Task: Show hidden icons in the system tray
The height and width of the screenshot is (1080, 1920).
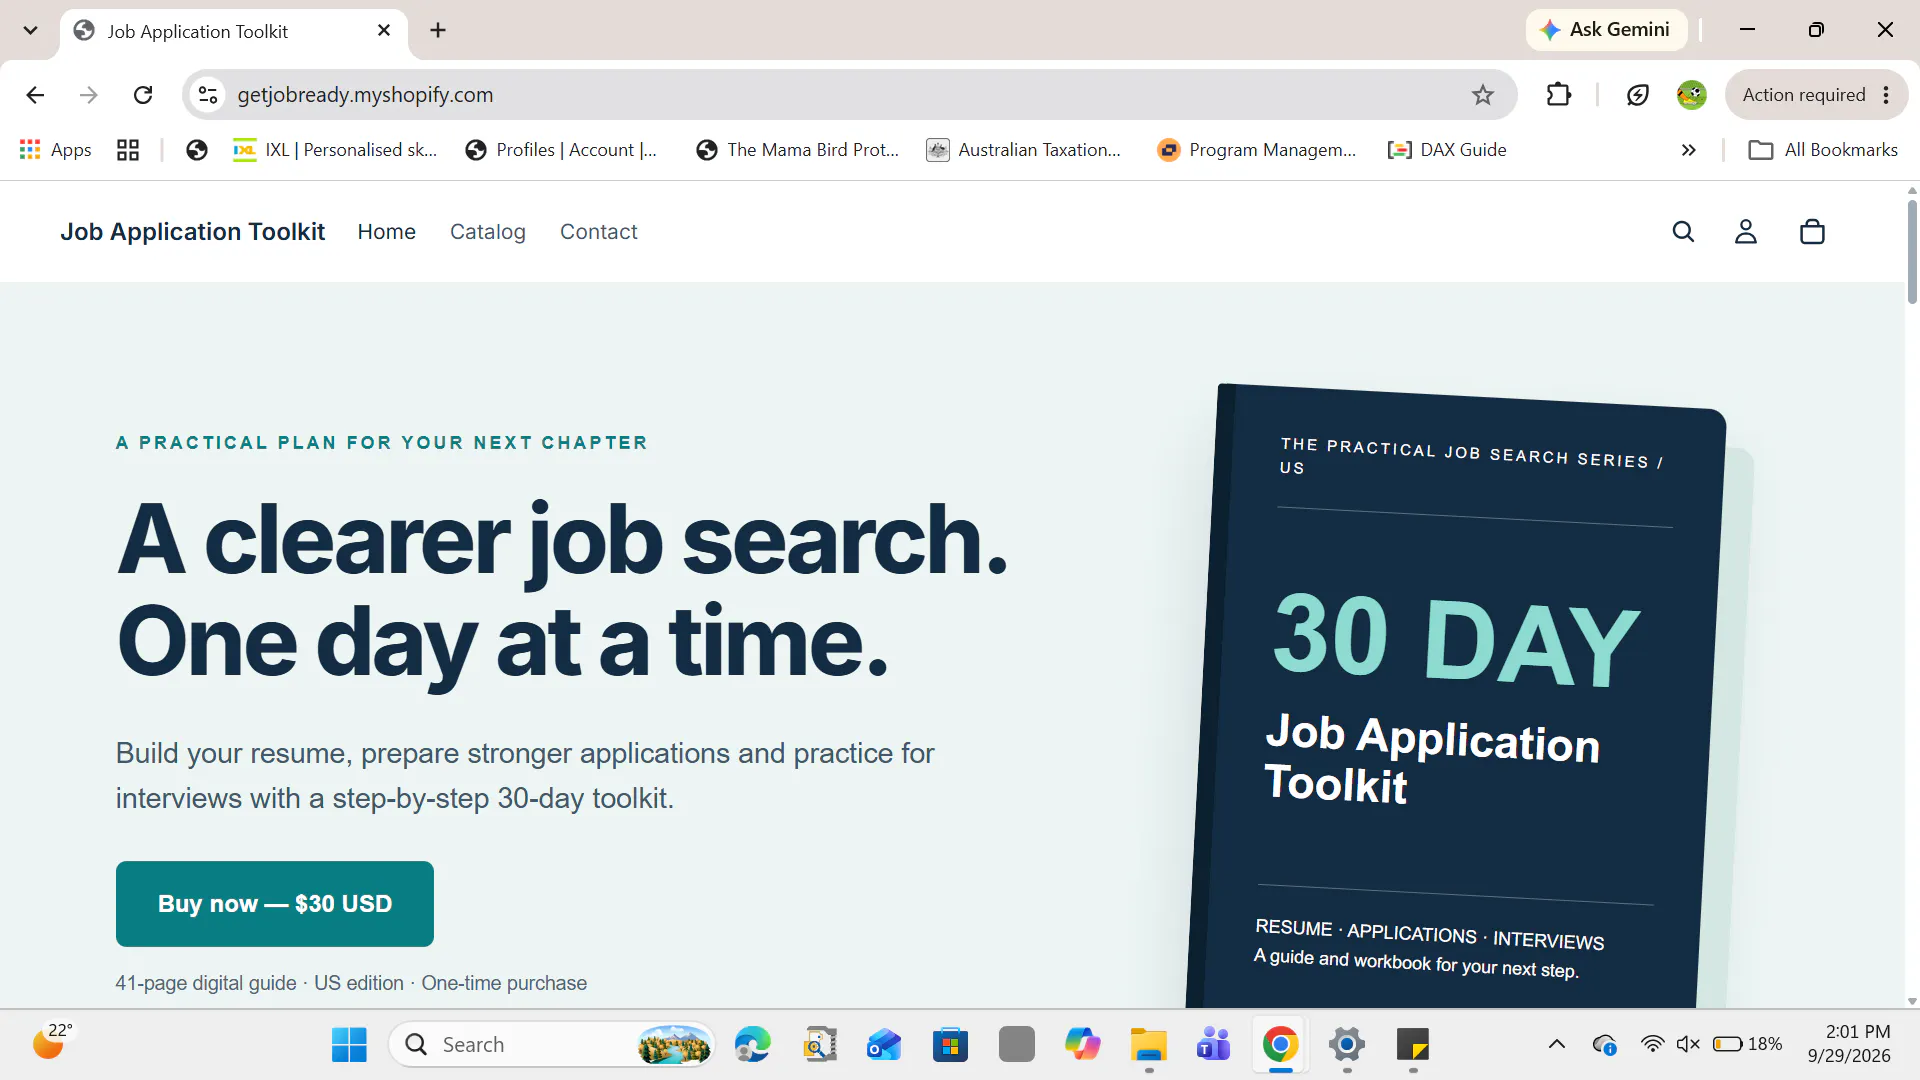Action: (1557, 1044)
